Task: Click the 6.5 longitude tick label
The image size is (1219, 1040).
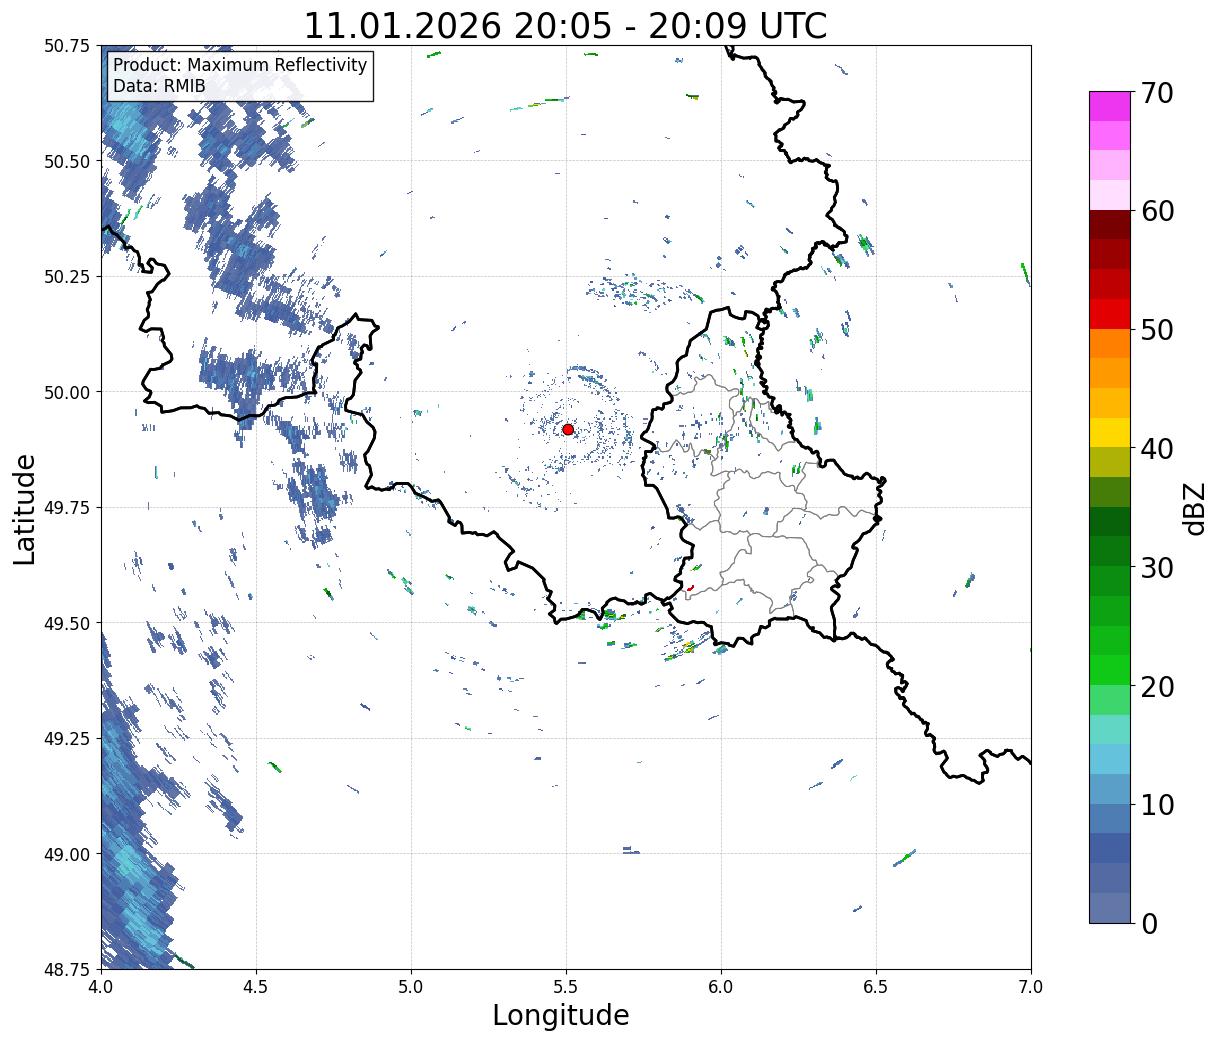Action: 876,986
